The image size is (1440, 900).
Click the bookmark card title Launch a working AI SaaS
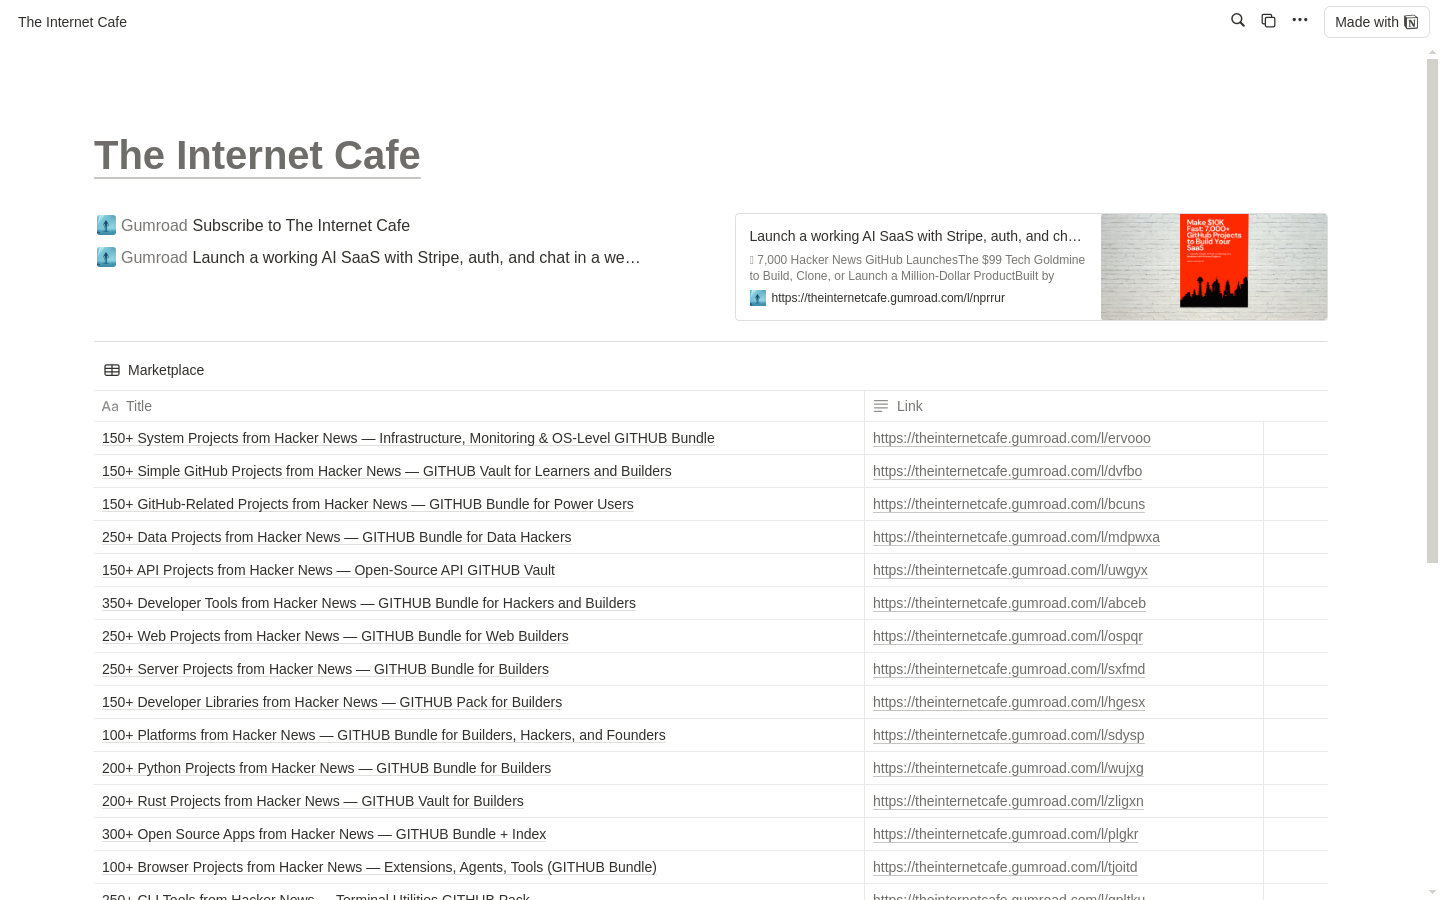pyautogui.click(x=915, y=236)
